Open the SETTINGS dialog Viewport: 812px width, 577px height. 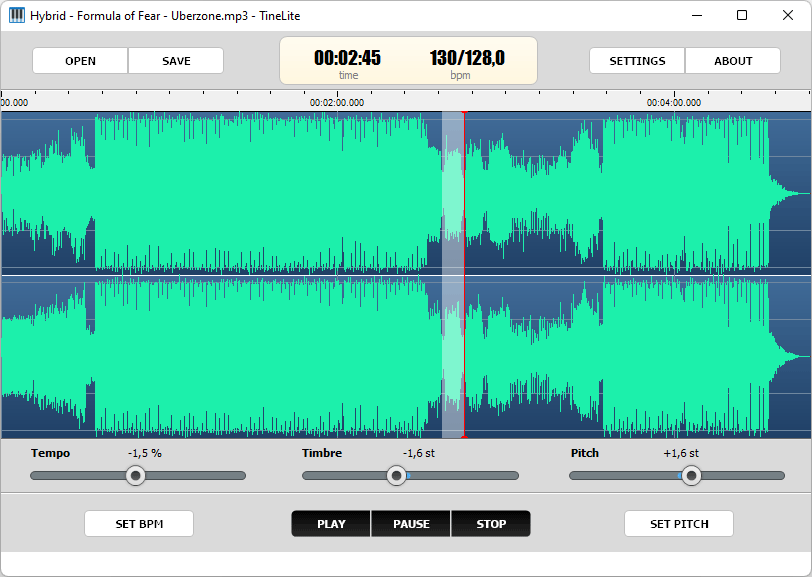(x=637, y=61)
